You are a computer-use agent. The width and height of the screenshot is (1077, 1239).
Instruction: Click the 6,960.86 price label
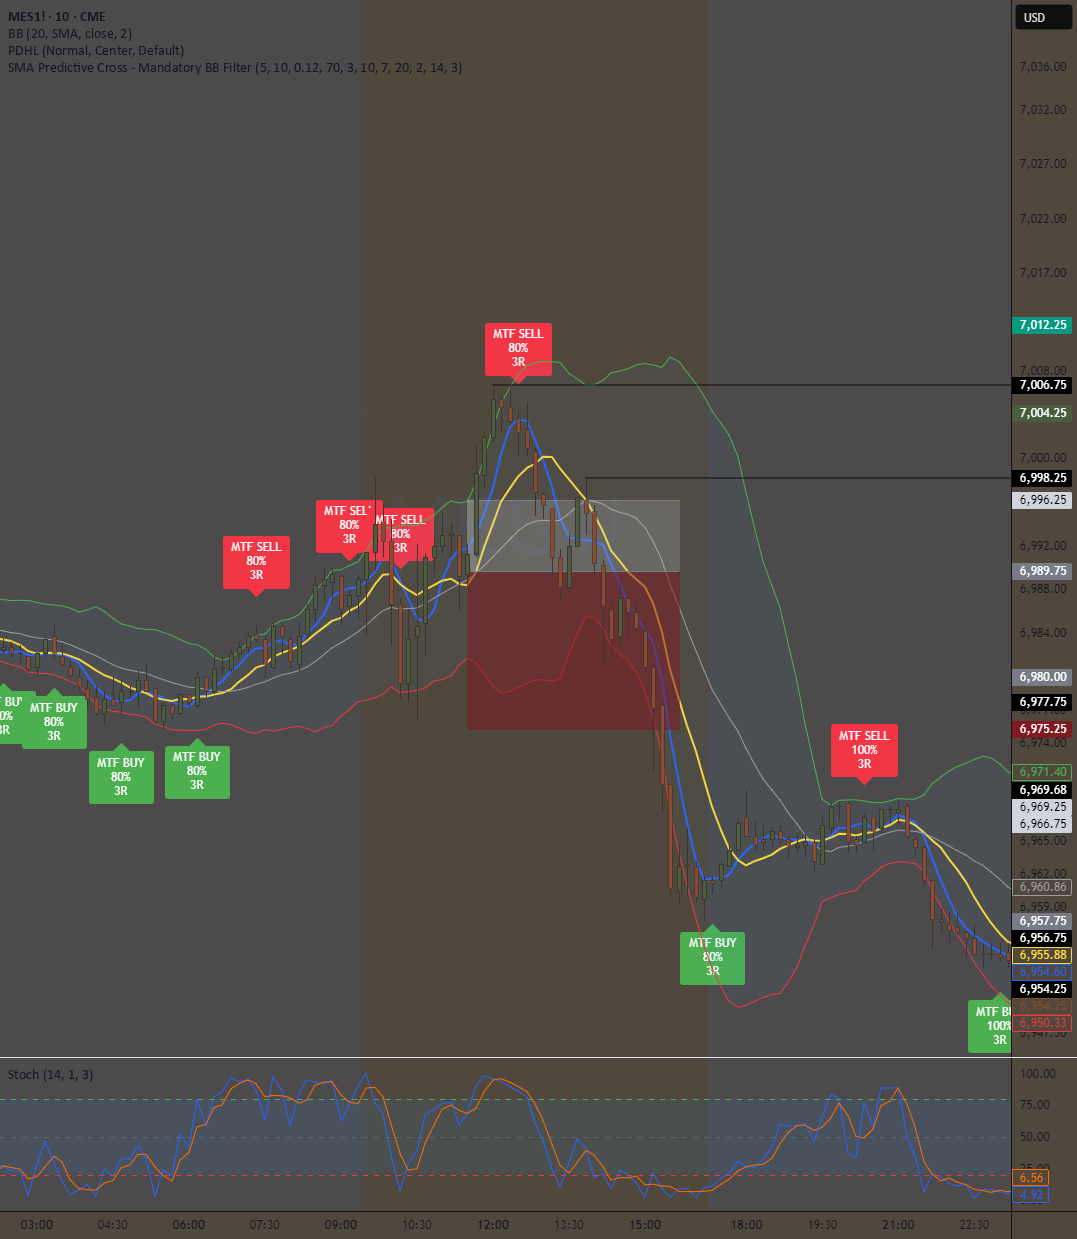coord(1043,887)
